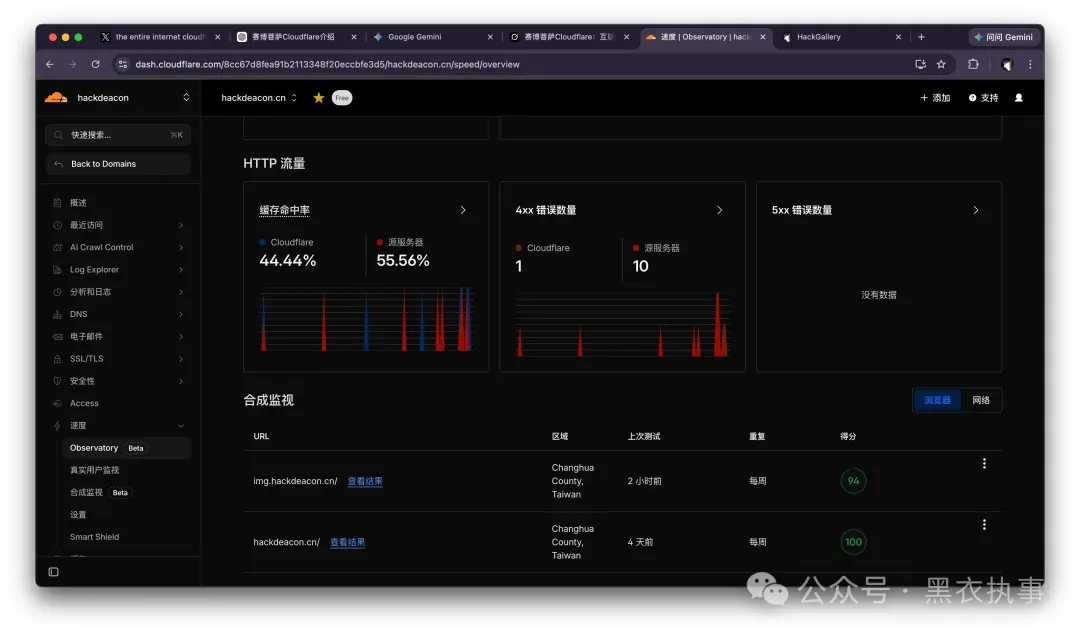Open Chrome profile avatar

1006,64
